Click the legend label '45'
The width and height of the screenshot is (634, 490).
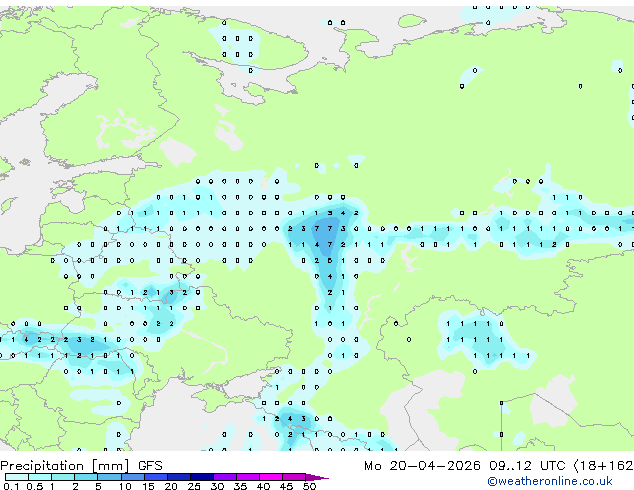[x=286, y=486]
